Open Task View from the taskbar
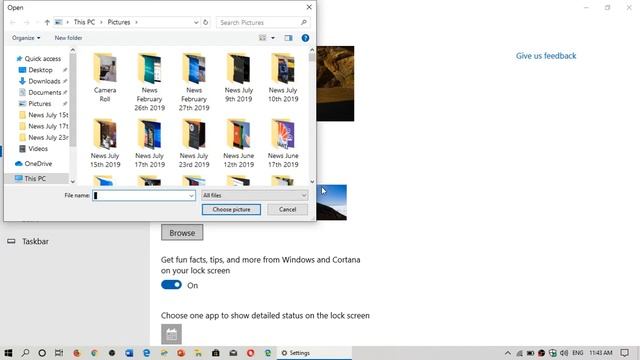The image size is (640, 360). 59,353
